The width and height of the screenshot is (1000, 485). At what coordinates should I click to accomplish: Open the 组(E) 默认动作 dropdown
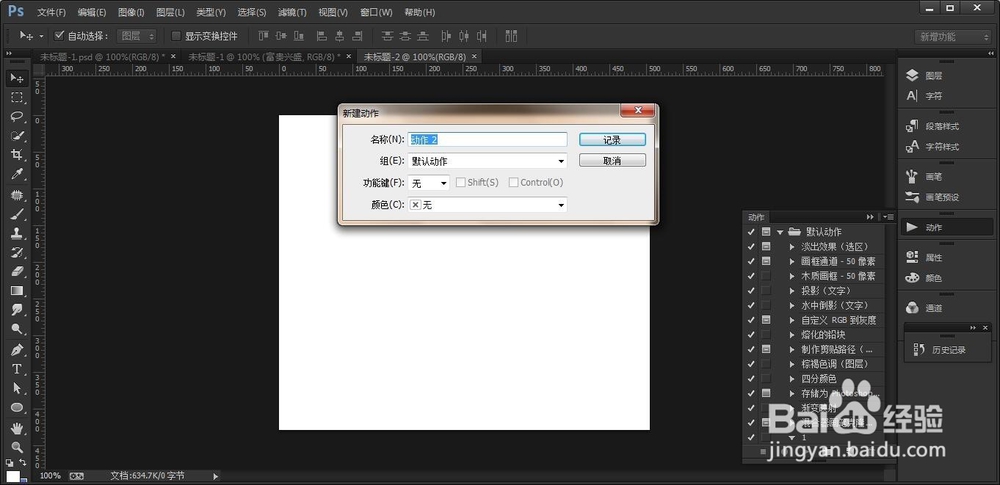pyautogui.click(x=487, y=161)
